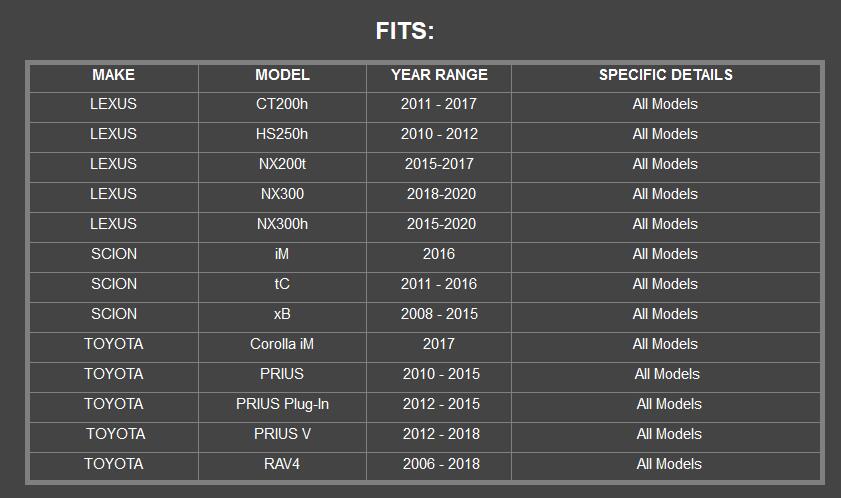Click the 2006 - 2018 year range
This screenshot has width=841, height=498.
441,464
